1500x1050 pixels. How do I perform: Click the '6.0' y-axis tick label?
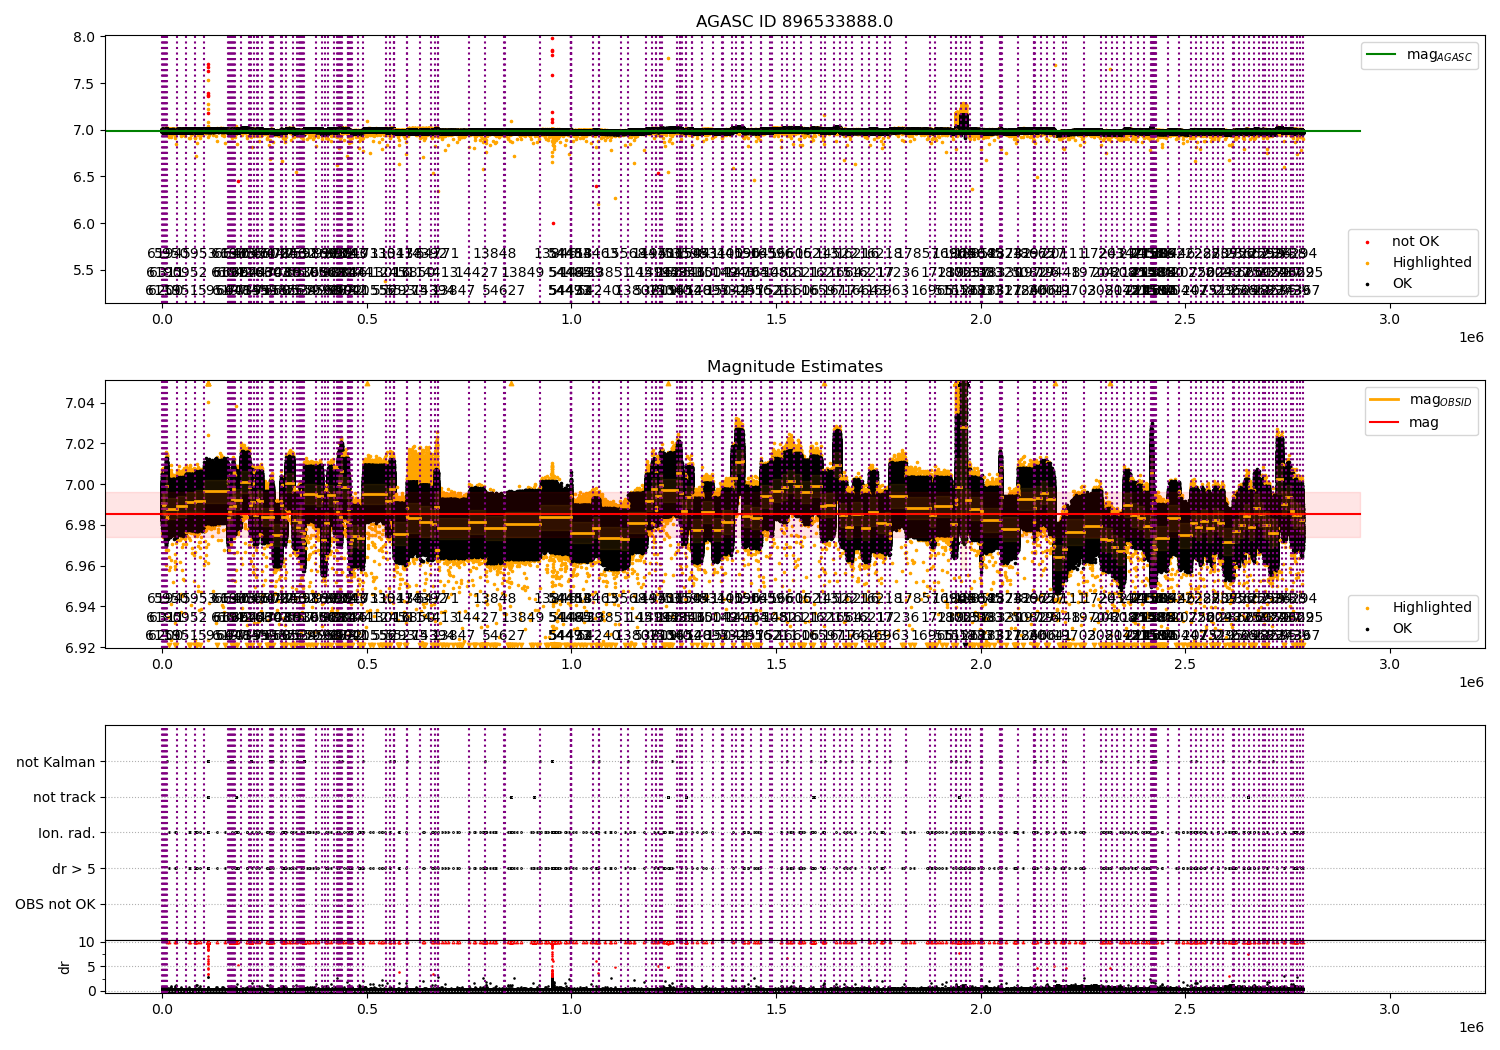pyautogui.click(x=85, y=224)
